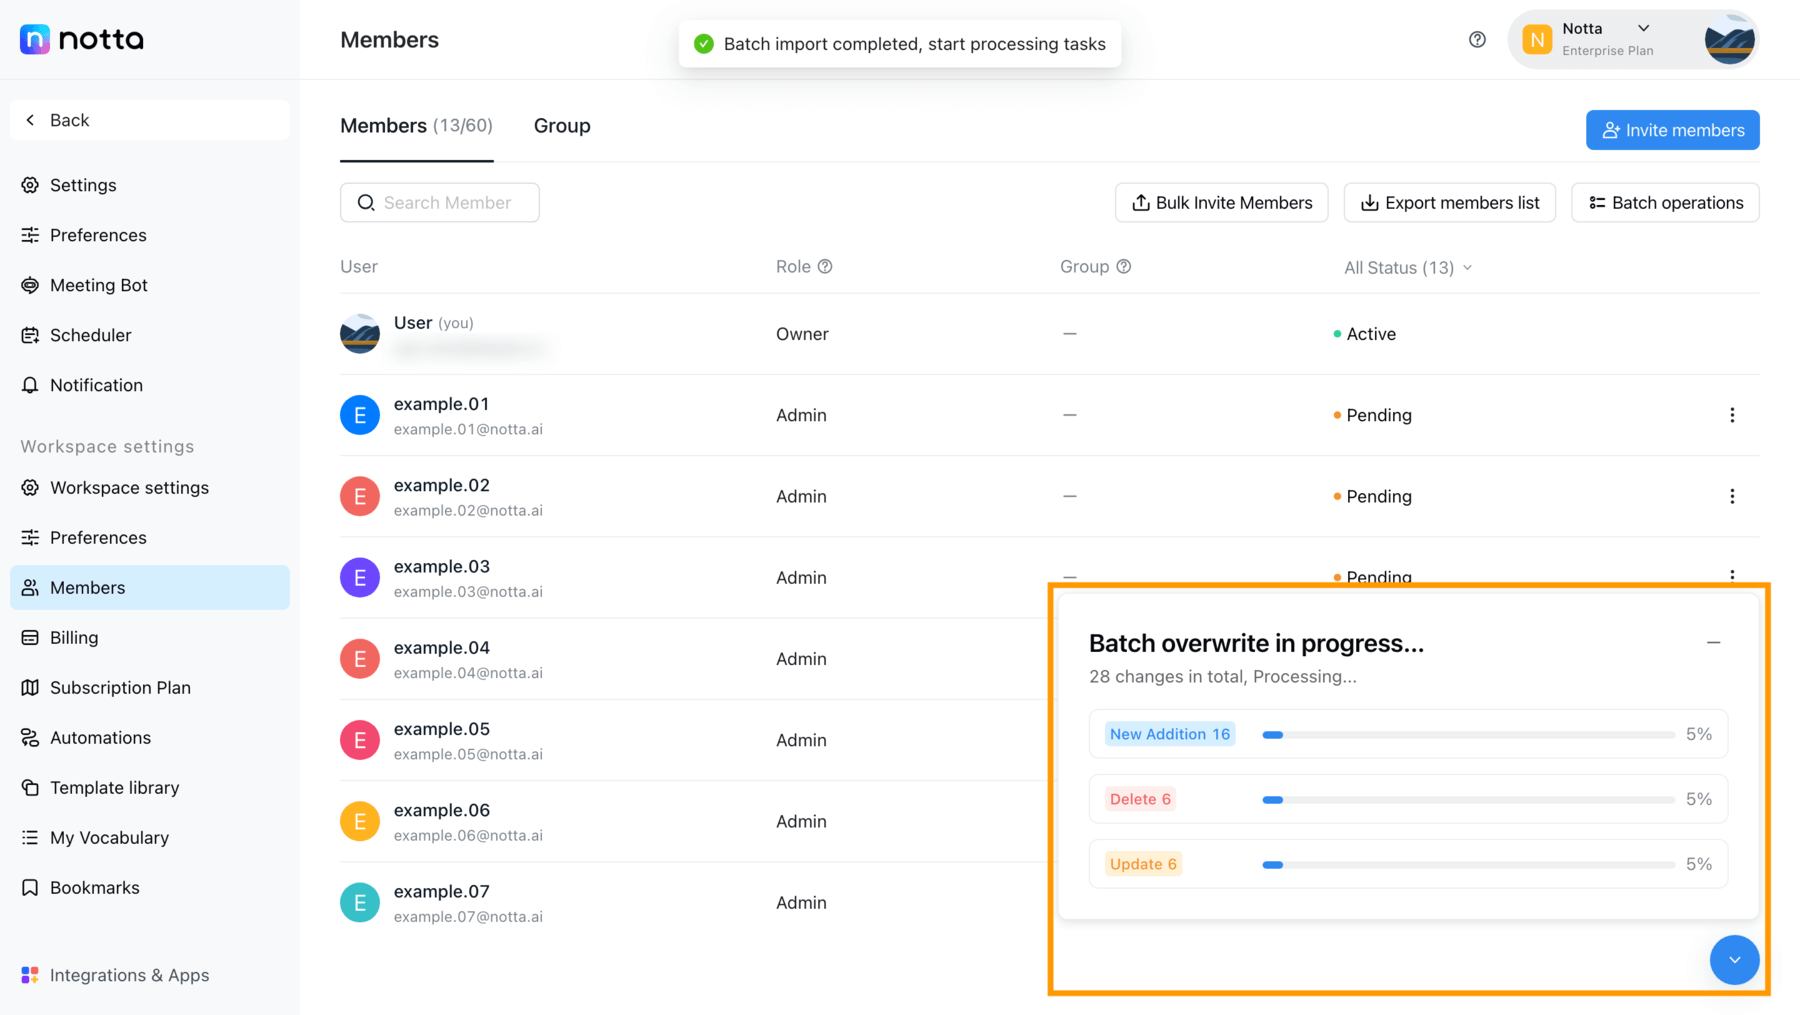The image size is (1800, 1015).
Task: Open Workspace settings item
Action: [150, 488]
